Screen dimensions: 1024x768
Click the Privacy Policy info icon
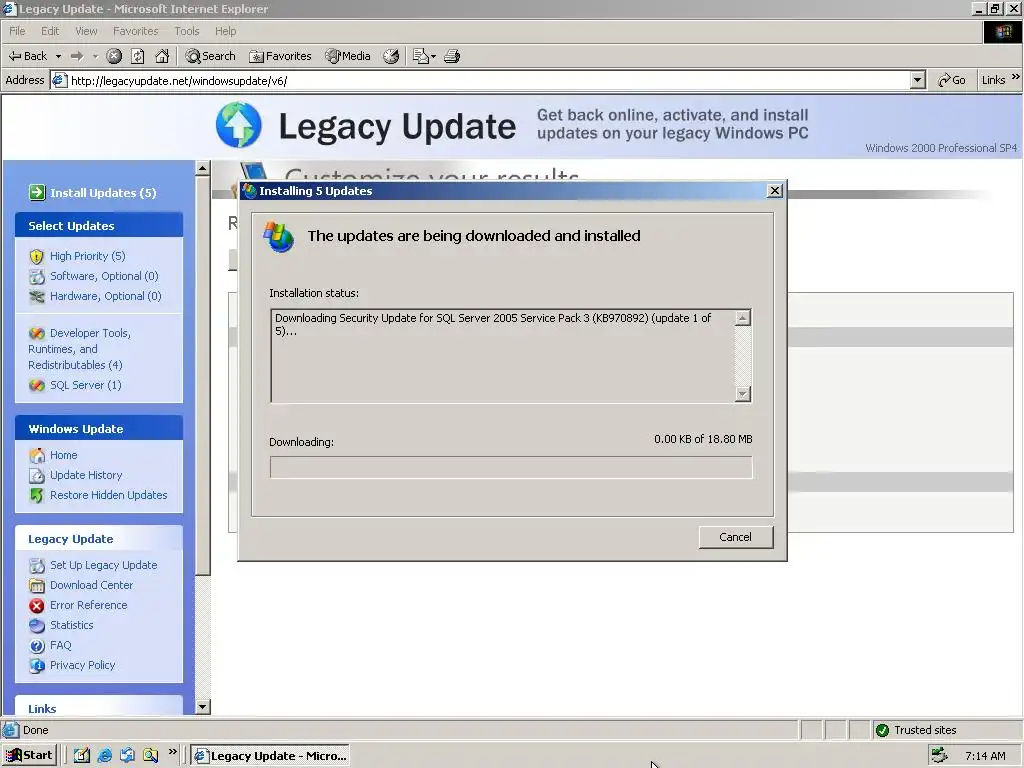(37, 666)
